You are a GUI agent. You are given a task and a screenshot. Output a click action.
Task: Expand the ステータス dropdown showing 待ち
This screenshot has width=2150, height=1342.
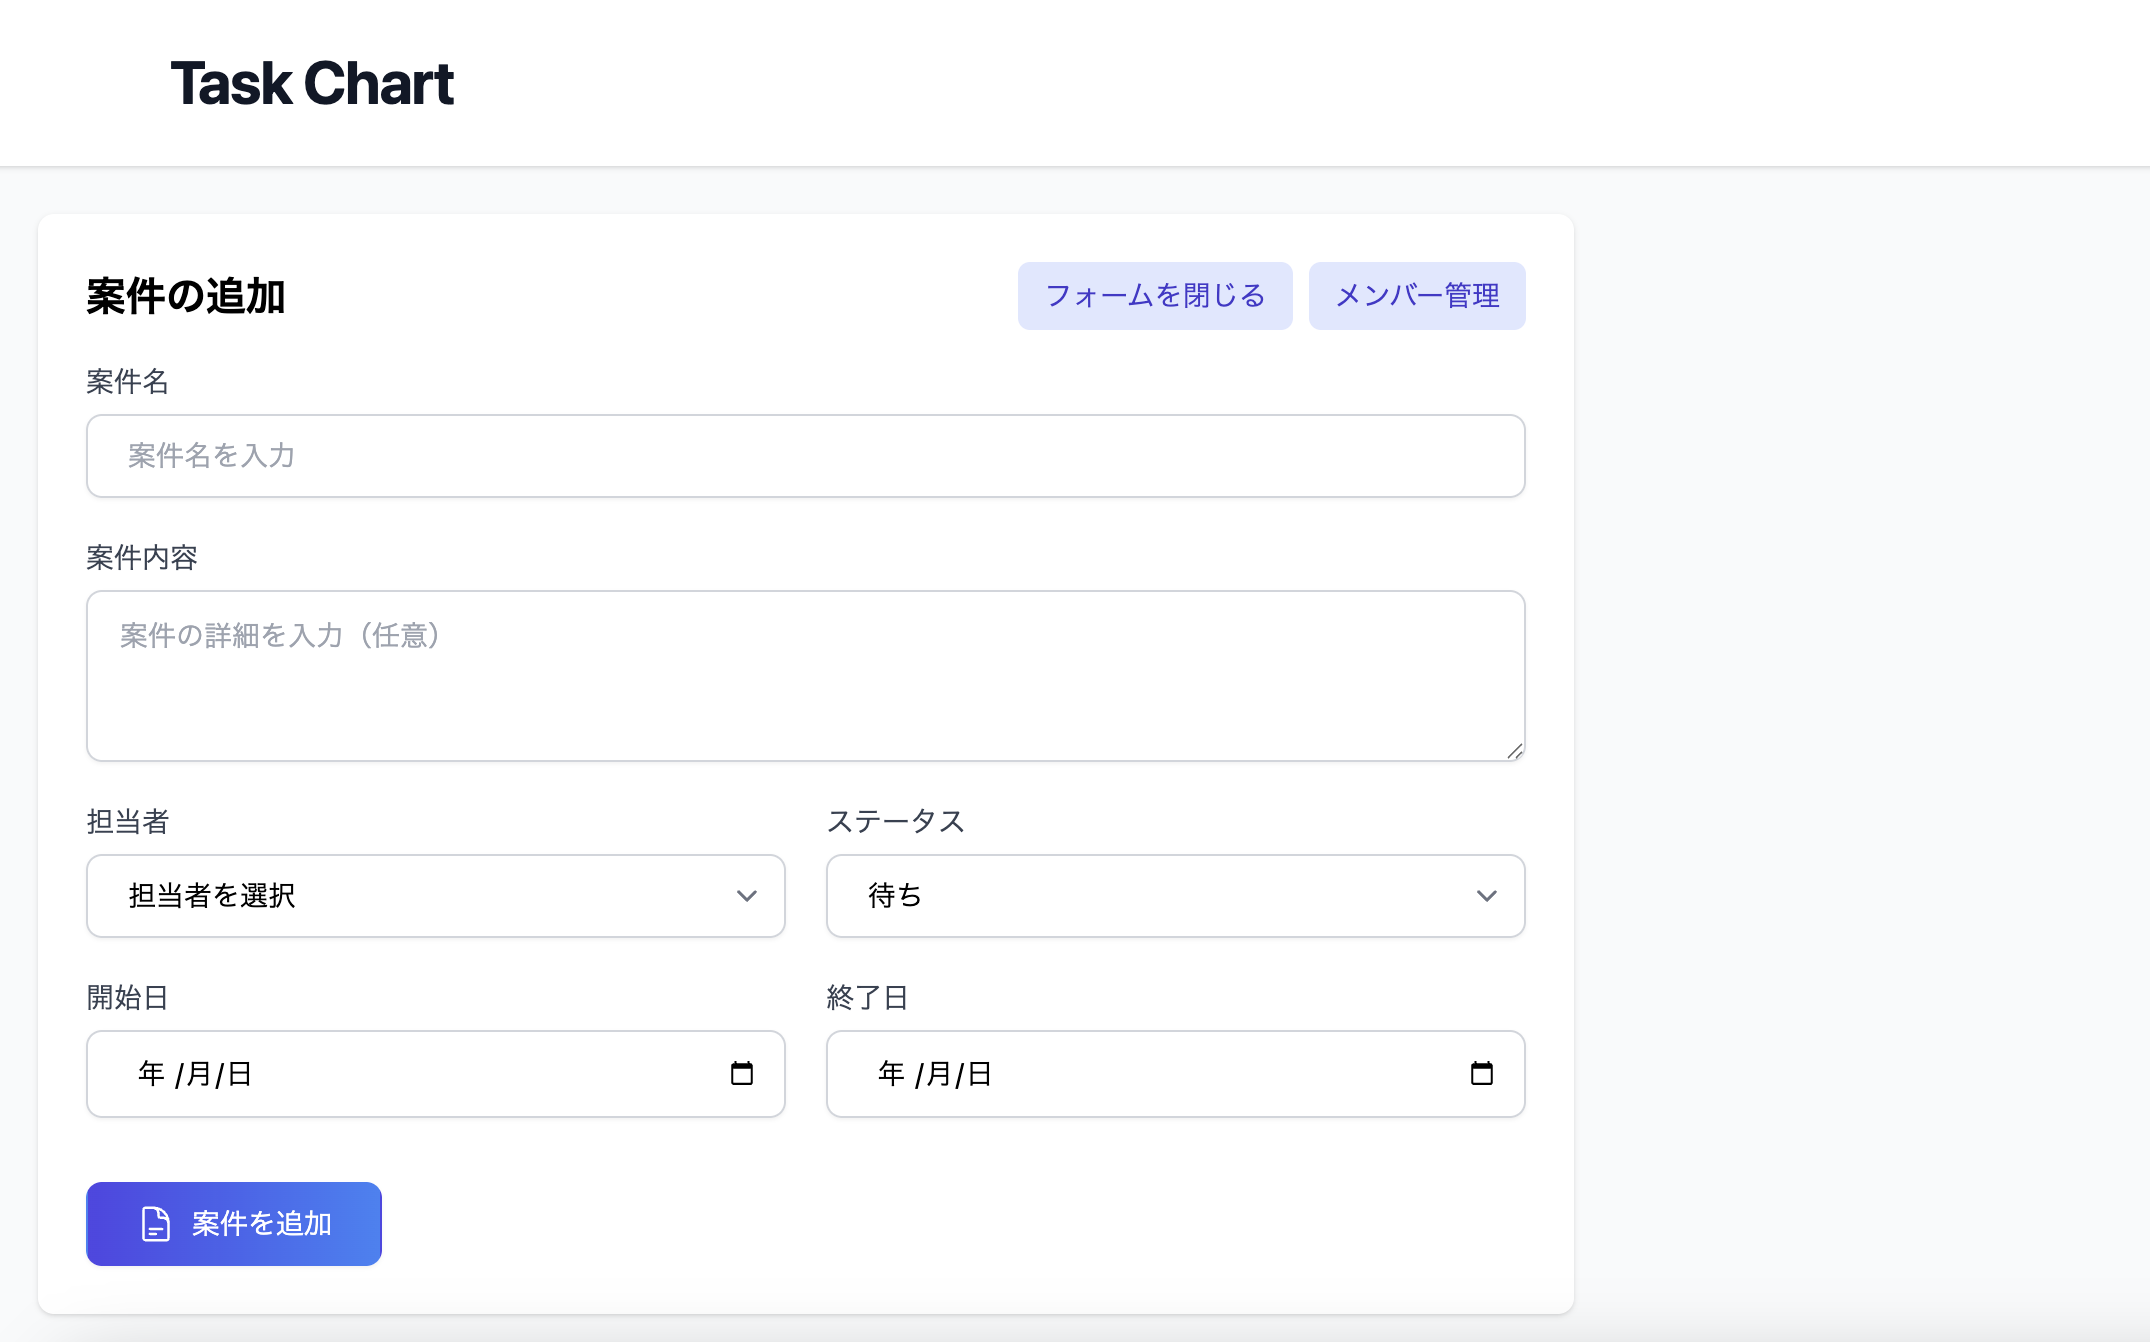pyautogui.click(x=1175, y=896)
